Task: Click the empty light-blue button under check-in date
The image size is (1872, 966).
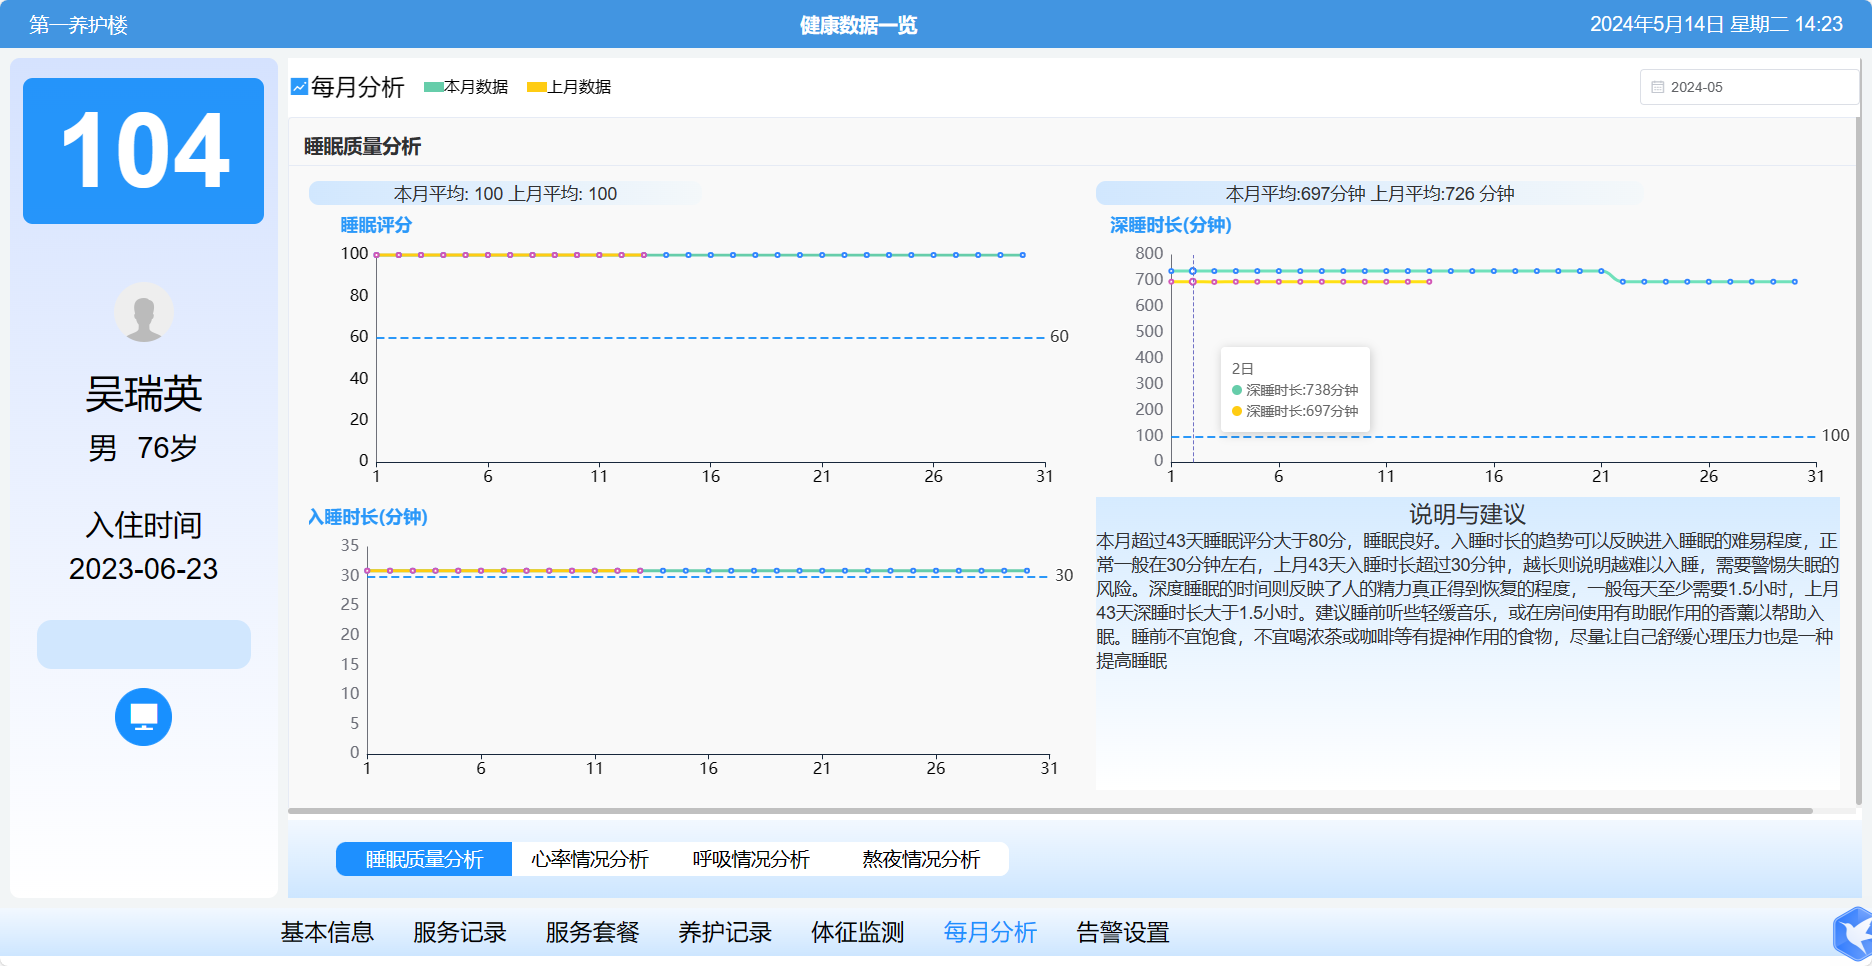Action: [143, 644]
